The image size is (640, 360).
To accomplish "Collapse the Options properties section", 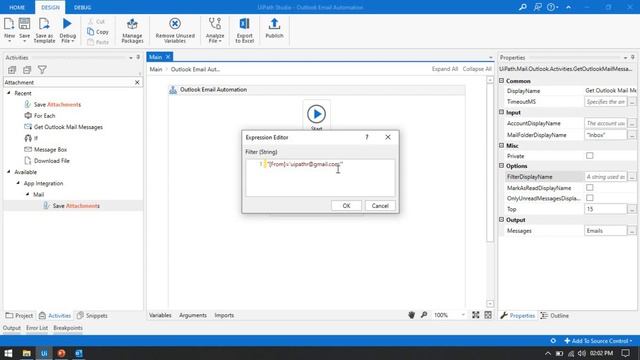I will (502, 166).
